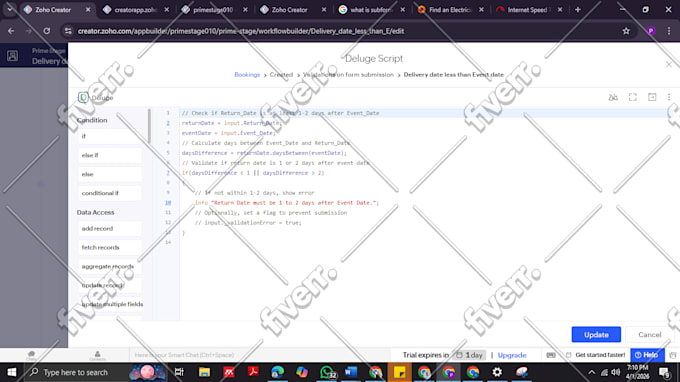Open a new browser tab
This screenshot has height=382, width=680.
coord(578,10)
